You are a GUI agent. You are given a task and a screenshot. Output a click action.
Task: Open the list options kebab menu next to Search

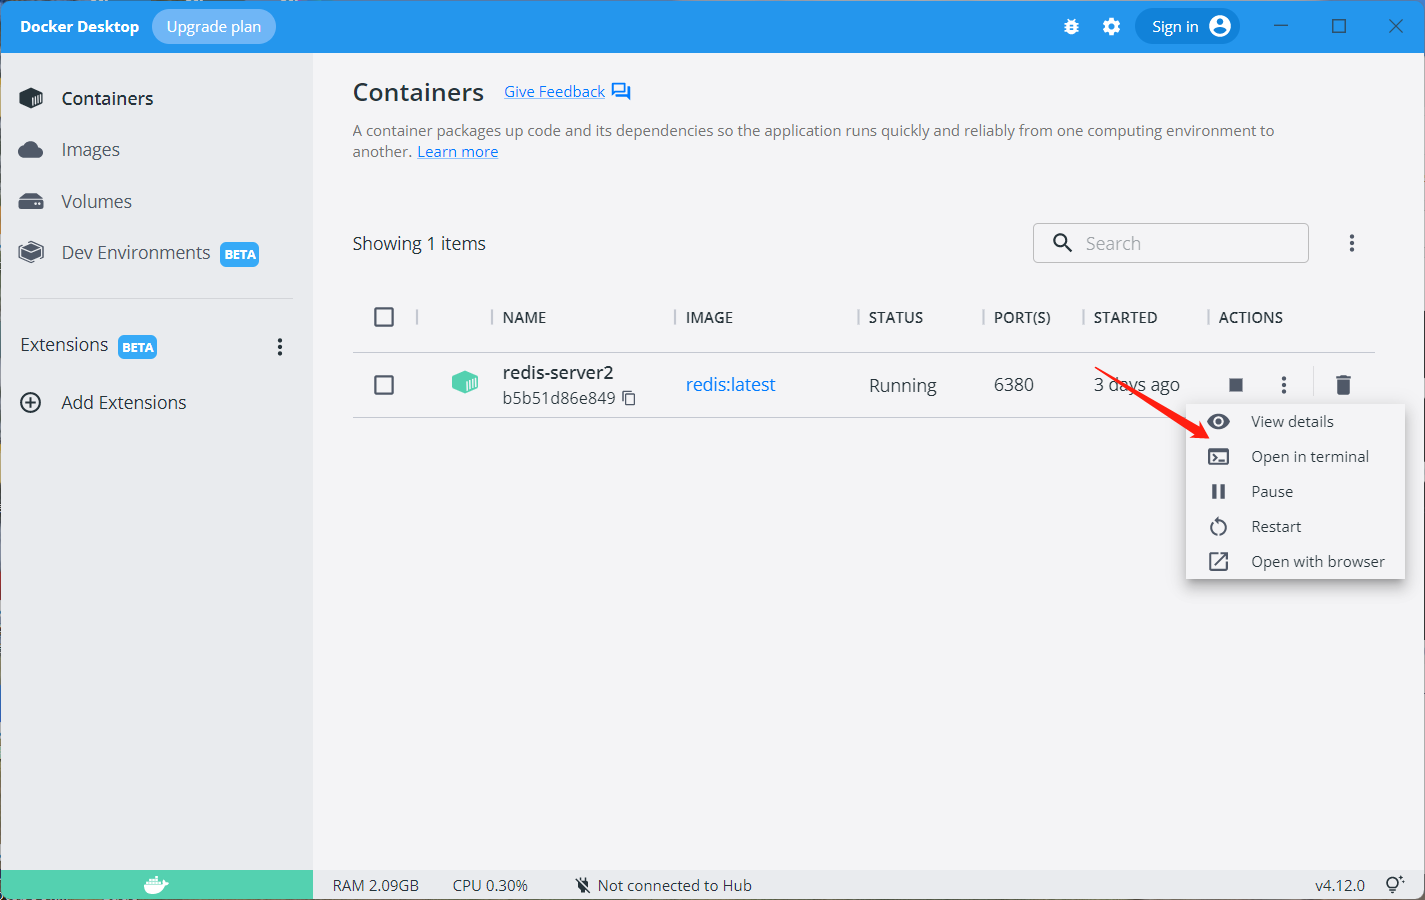(x=1351, y=243)
